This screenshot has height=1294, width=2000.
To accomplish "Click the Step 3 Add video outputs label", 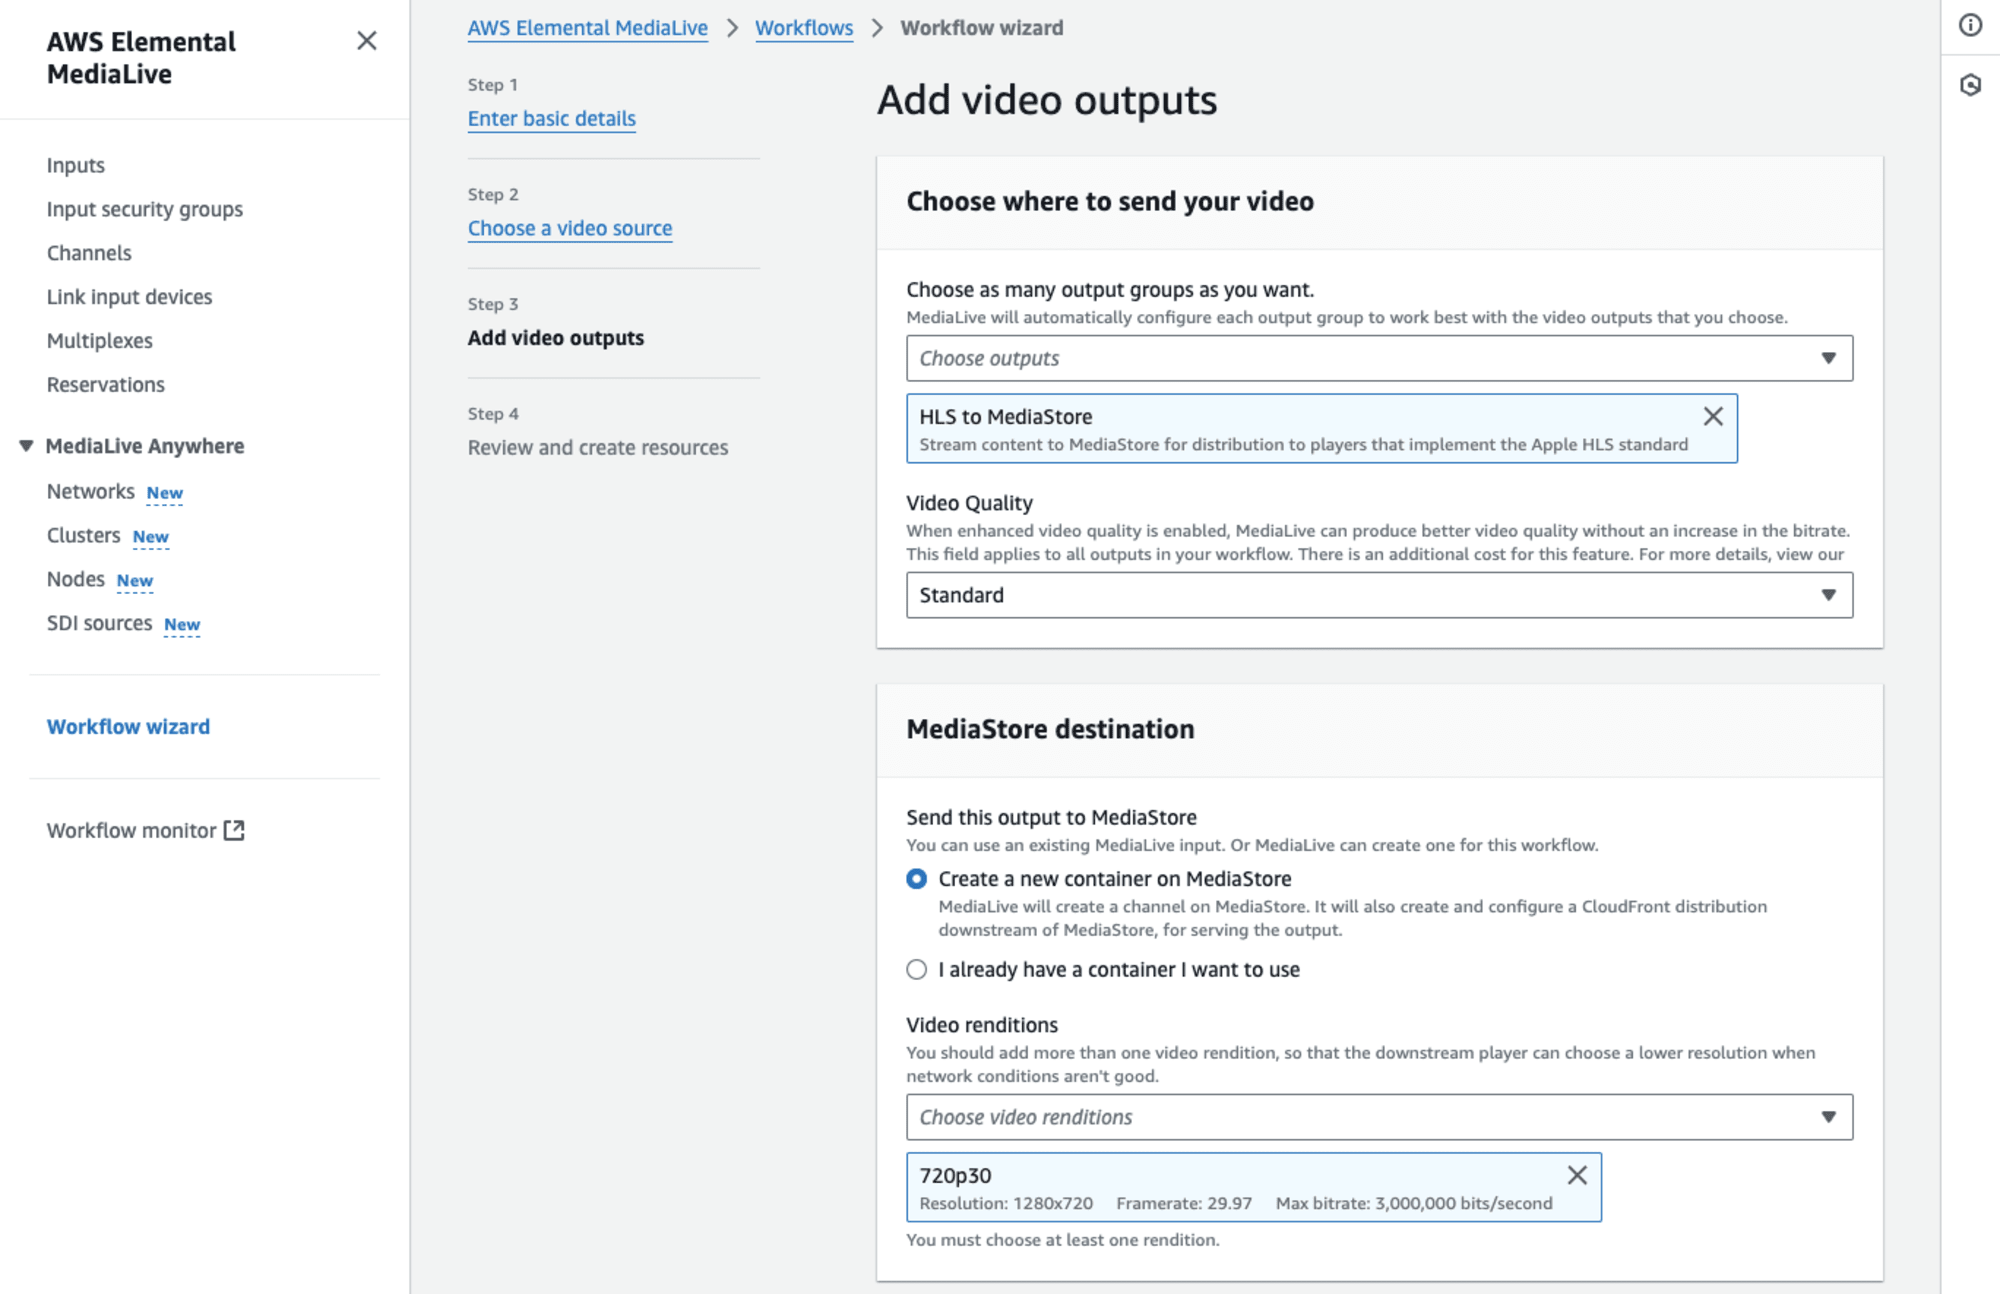I will point(556,338).
